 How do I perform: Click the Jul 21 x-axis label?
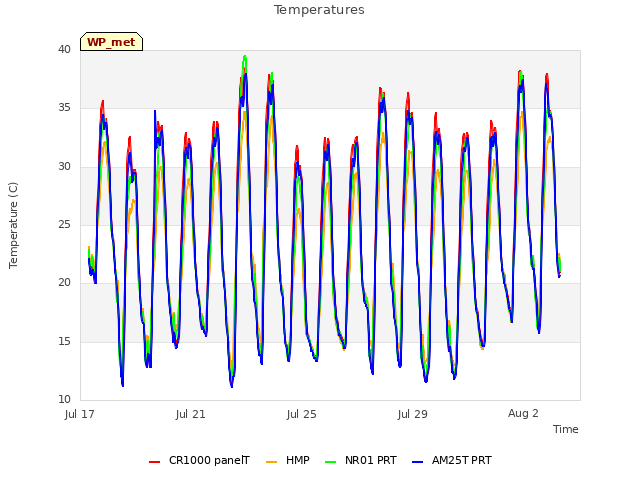pos(191,414)
